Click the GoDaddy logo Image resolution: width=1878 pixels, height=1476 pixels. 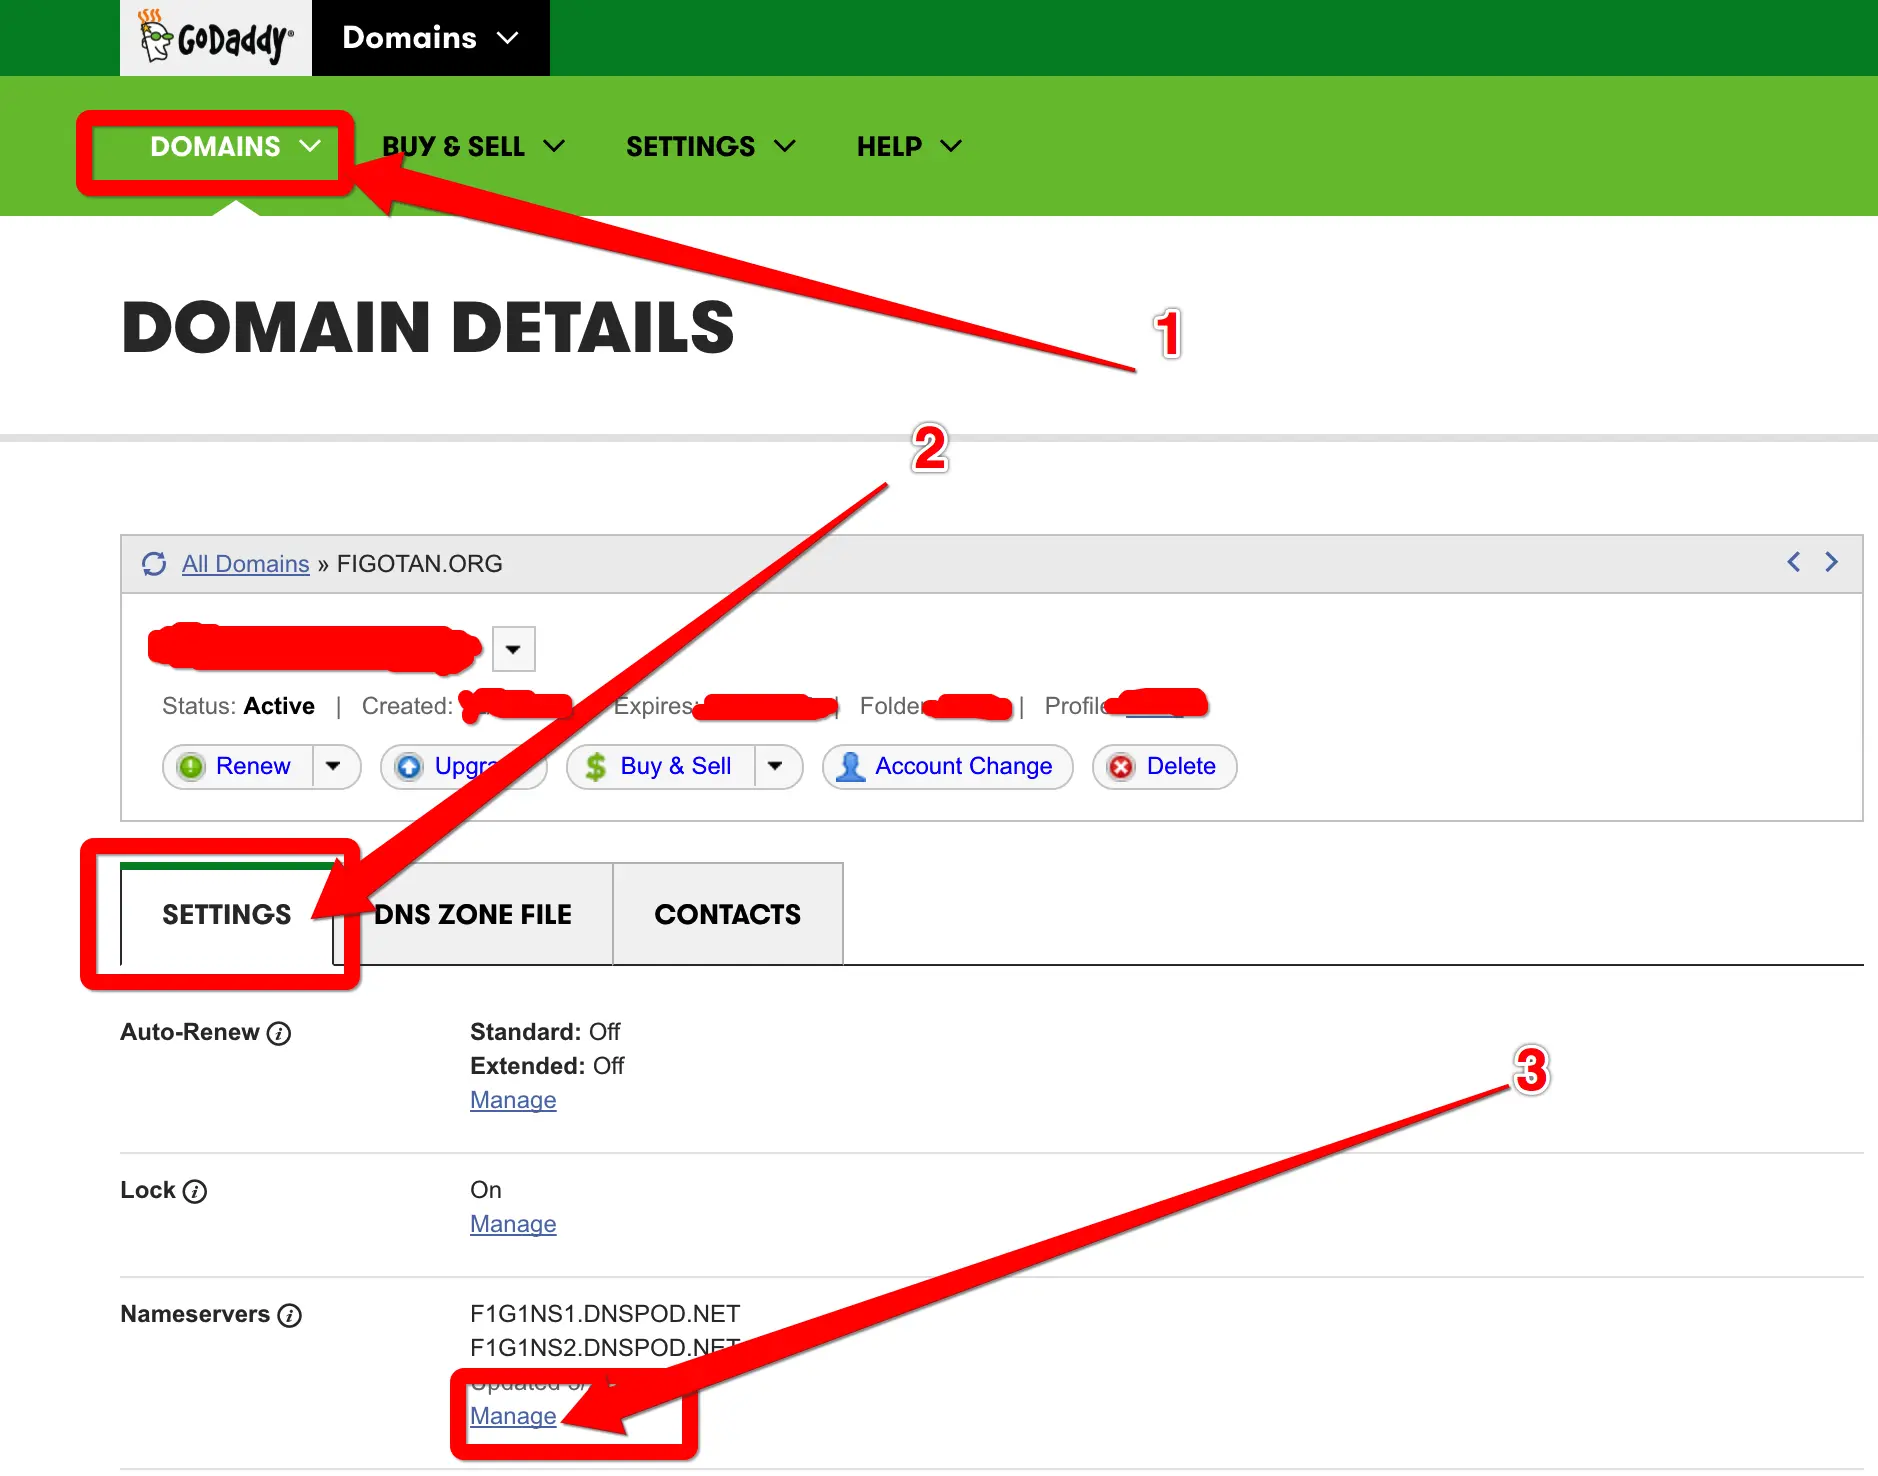pos(216,38)
